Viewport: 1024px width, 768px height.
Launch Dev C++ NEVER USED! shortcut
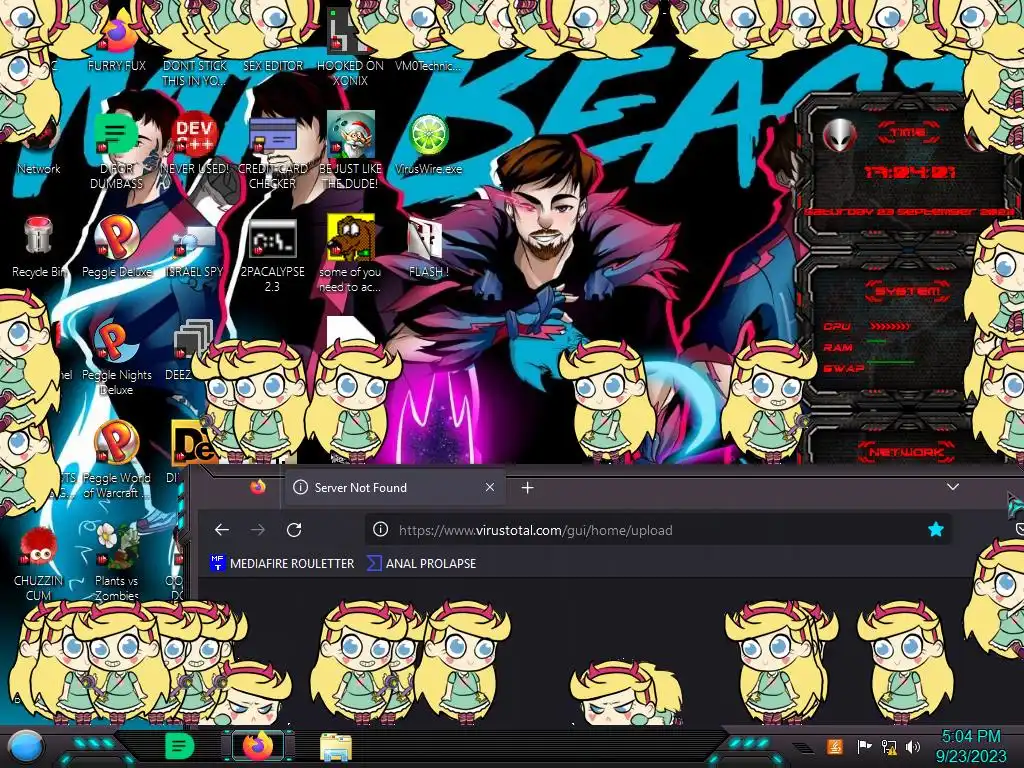195,144
